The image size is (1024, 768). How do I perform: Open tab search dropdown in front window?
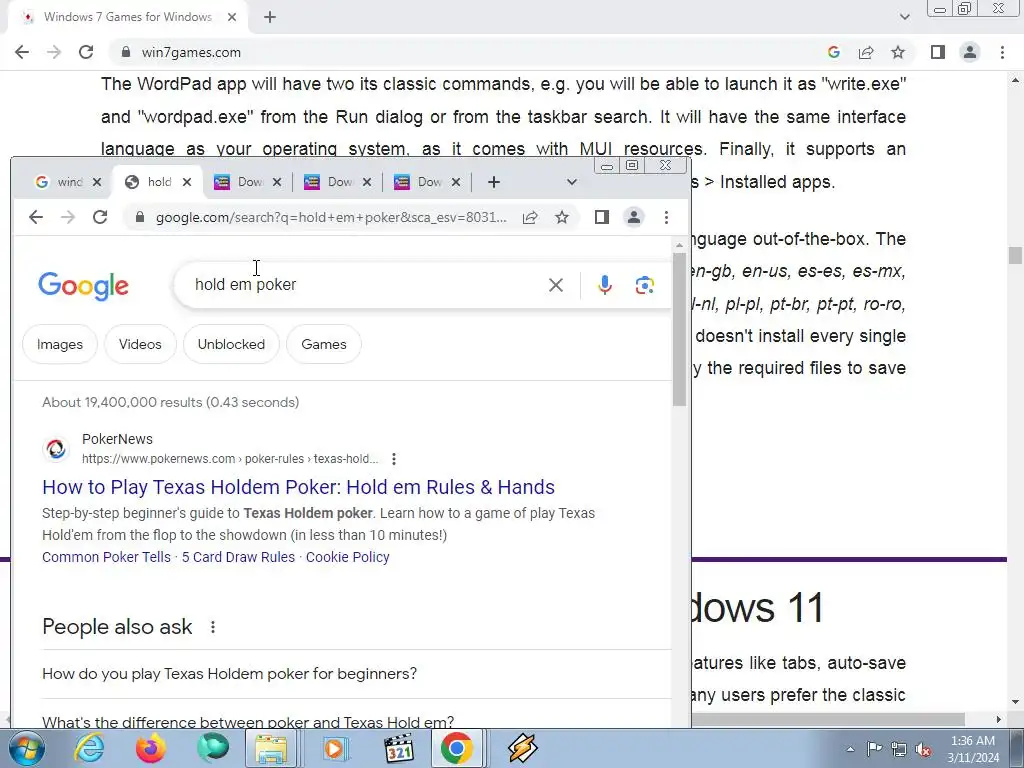pos(571,182)
